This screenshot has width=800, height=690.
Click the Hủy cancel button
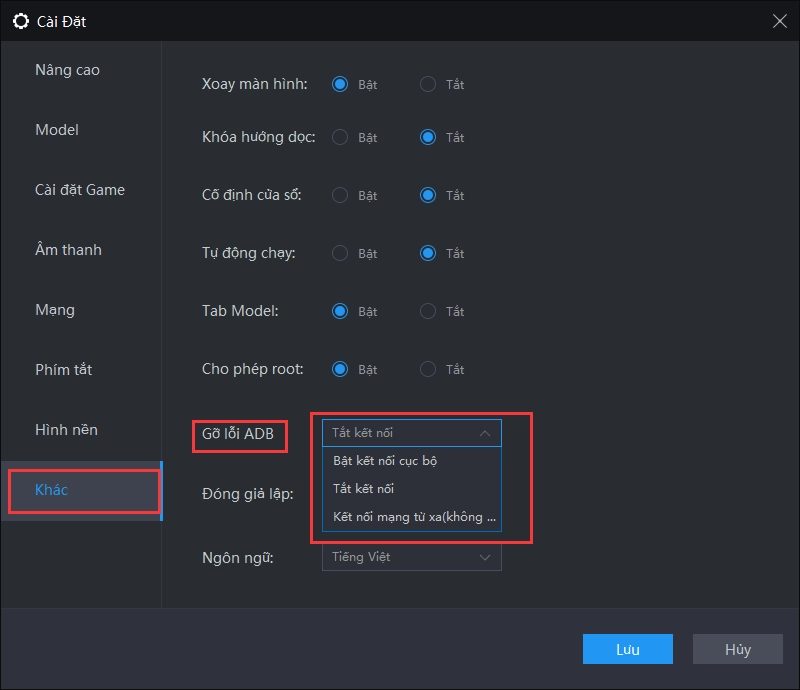point(737,649)
